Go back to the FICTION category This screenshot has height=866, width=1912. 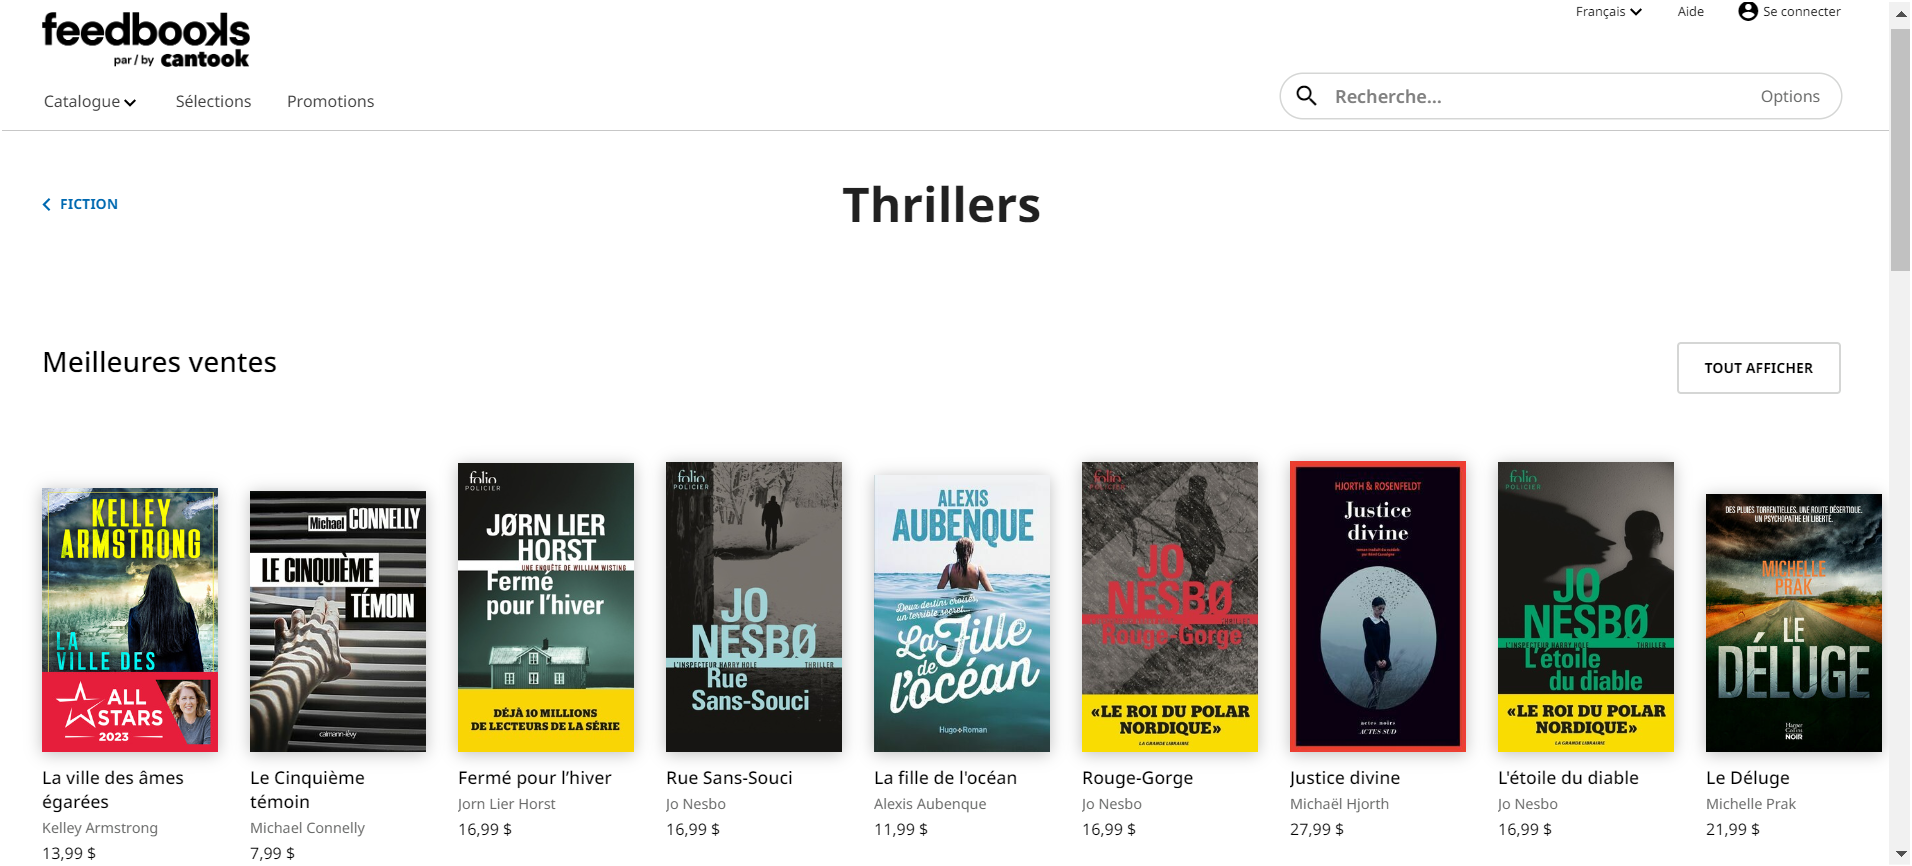[x=88, y=204]
